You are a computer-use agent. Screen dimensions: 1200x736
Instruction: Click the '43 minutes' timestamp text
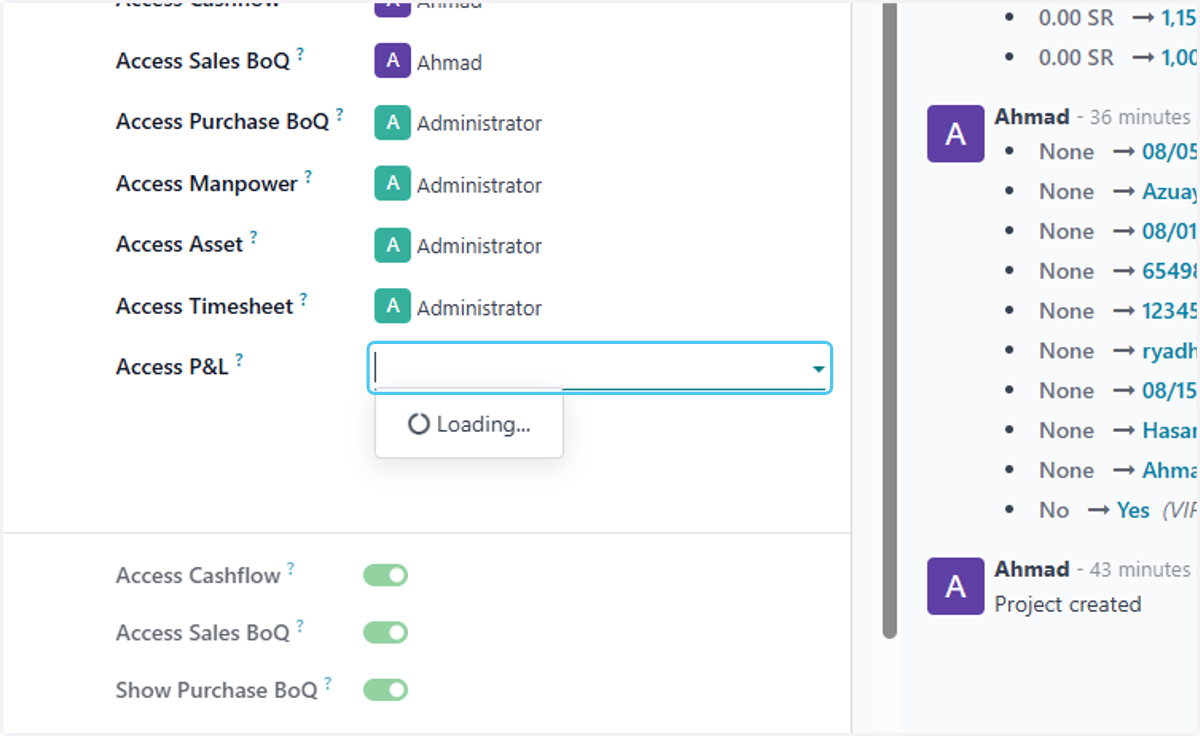(1140, 569)
